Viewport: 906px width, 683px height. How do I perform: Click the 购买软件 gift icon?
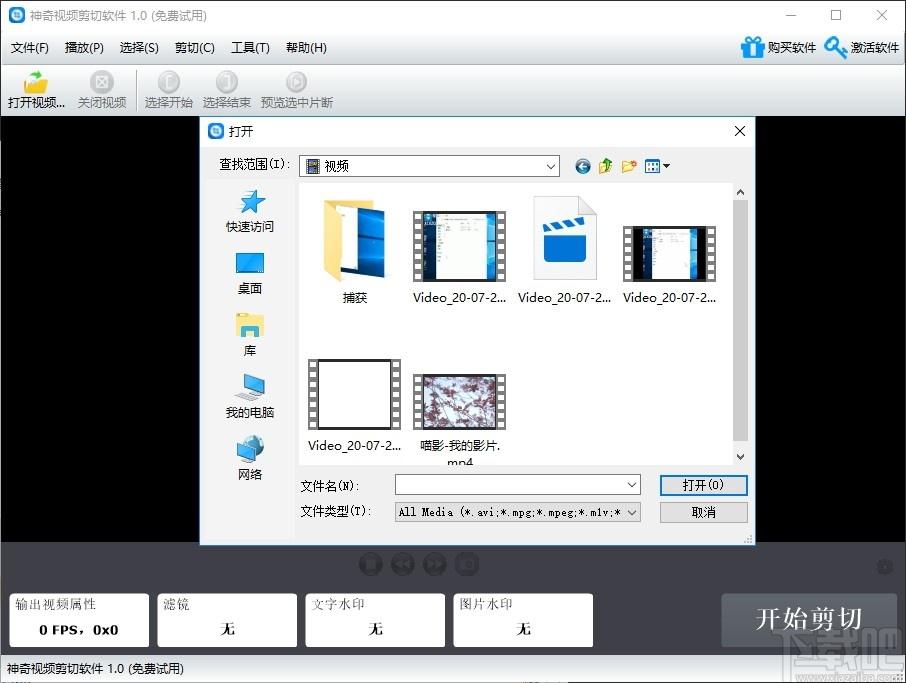coord(752,47)
